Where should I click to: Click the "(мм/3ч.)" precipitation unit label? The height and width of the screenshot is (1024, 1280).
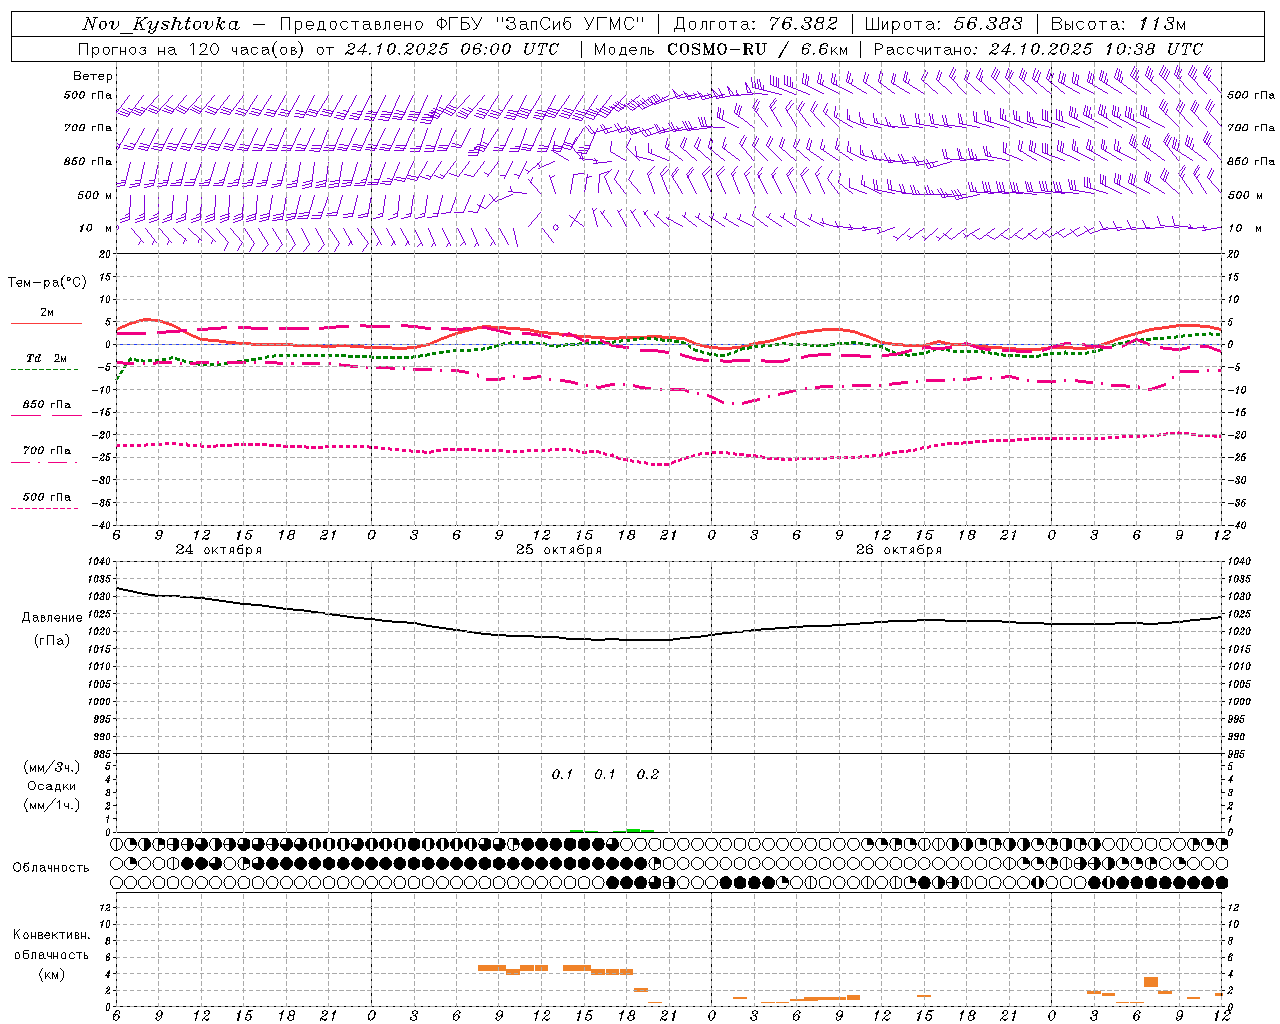coord(52,767)
